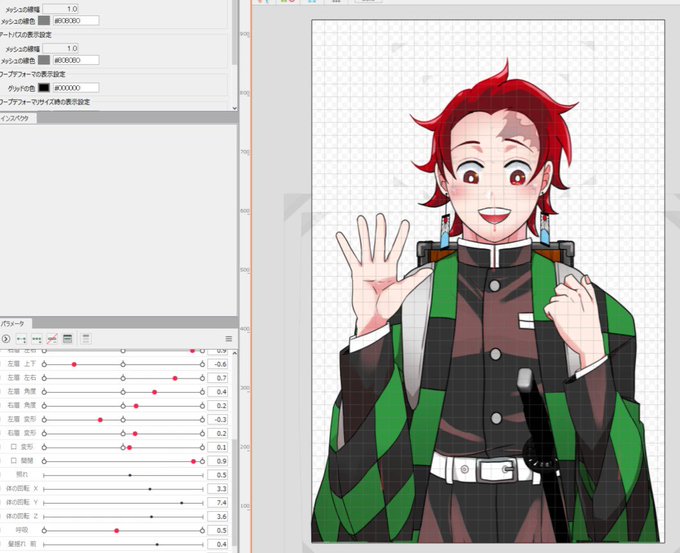Click the center keypoint circle of 左眉 上下
680x553 pixels.
[123, 365]
